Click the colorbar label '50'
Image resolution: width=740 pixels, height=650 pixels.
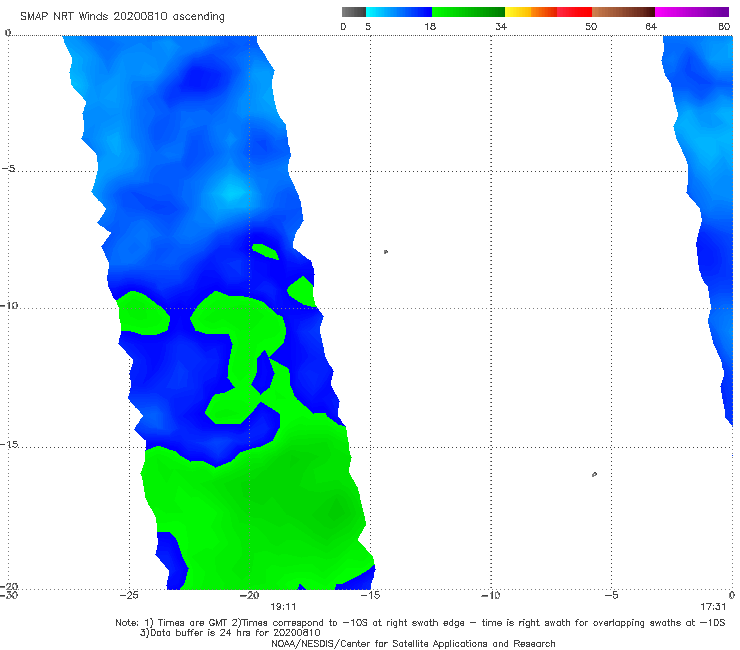(591, 27)
